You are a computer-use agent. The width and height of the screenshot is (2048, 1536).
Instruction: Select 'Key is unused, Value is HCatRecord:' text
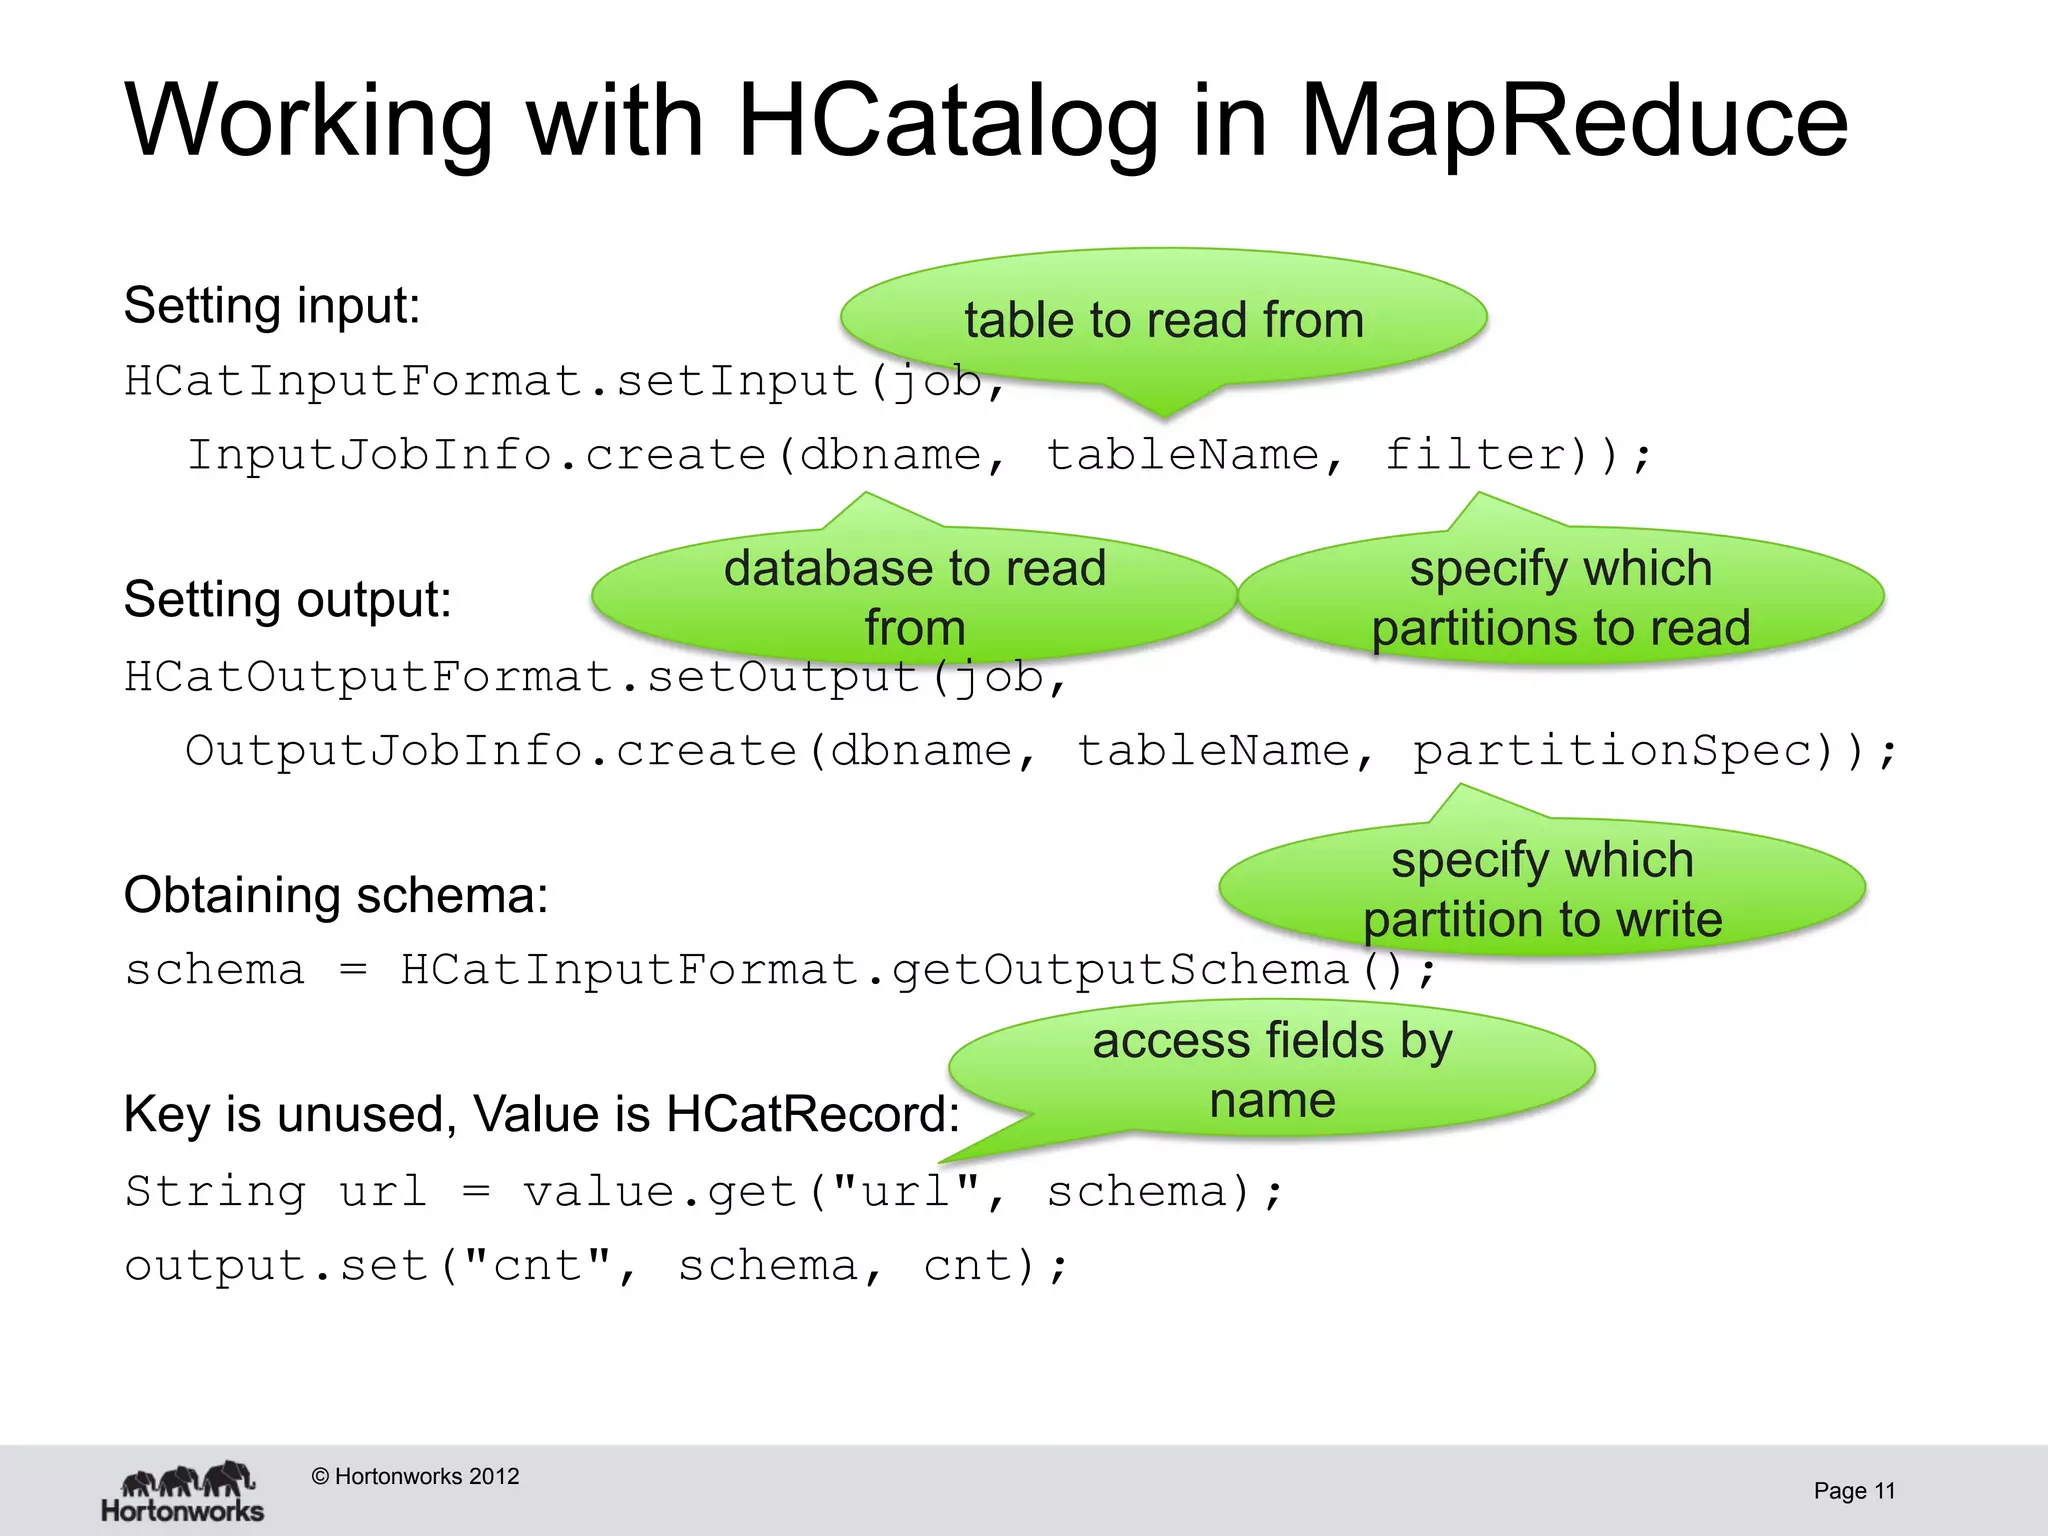pyautogui.click(x=542, y=1114)
